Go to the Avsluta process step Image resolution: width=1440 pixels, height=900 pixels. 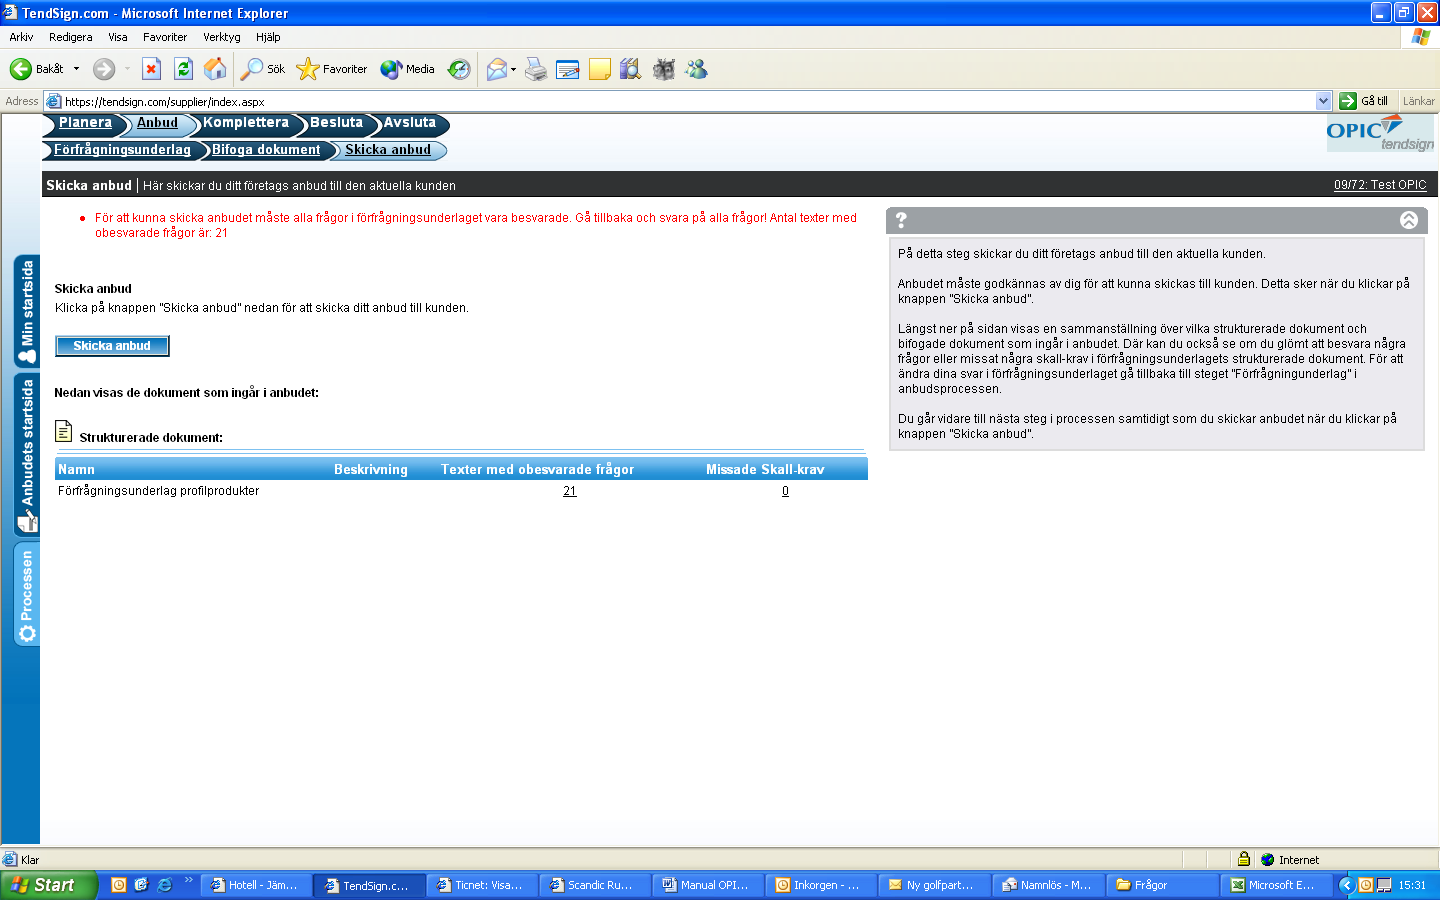tap(410, 123)
